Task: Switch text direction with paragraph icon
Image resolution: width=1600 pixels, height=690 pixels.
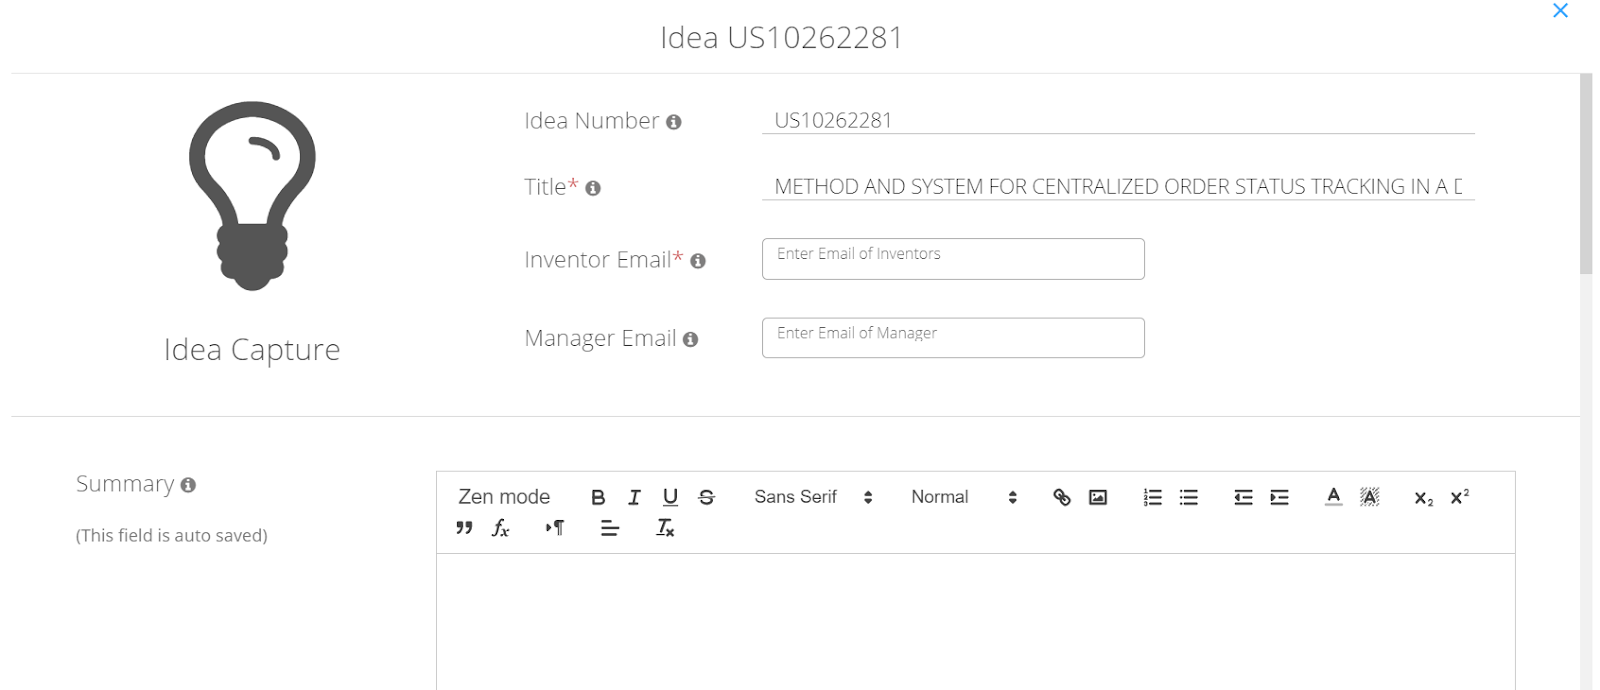Action: [555, 528]
